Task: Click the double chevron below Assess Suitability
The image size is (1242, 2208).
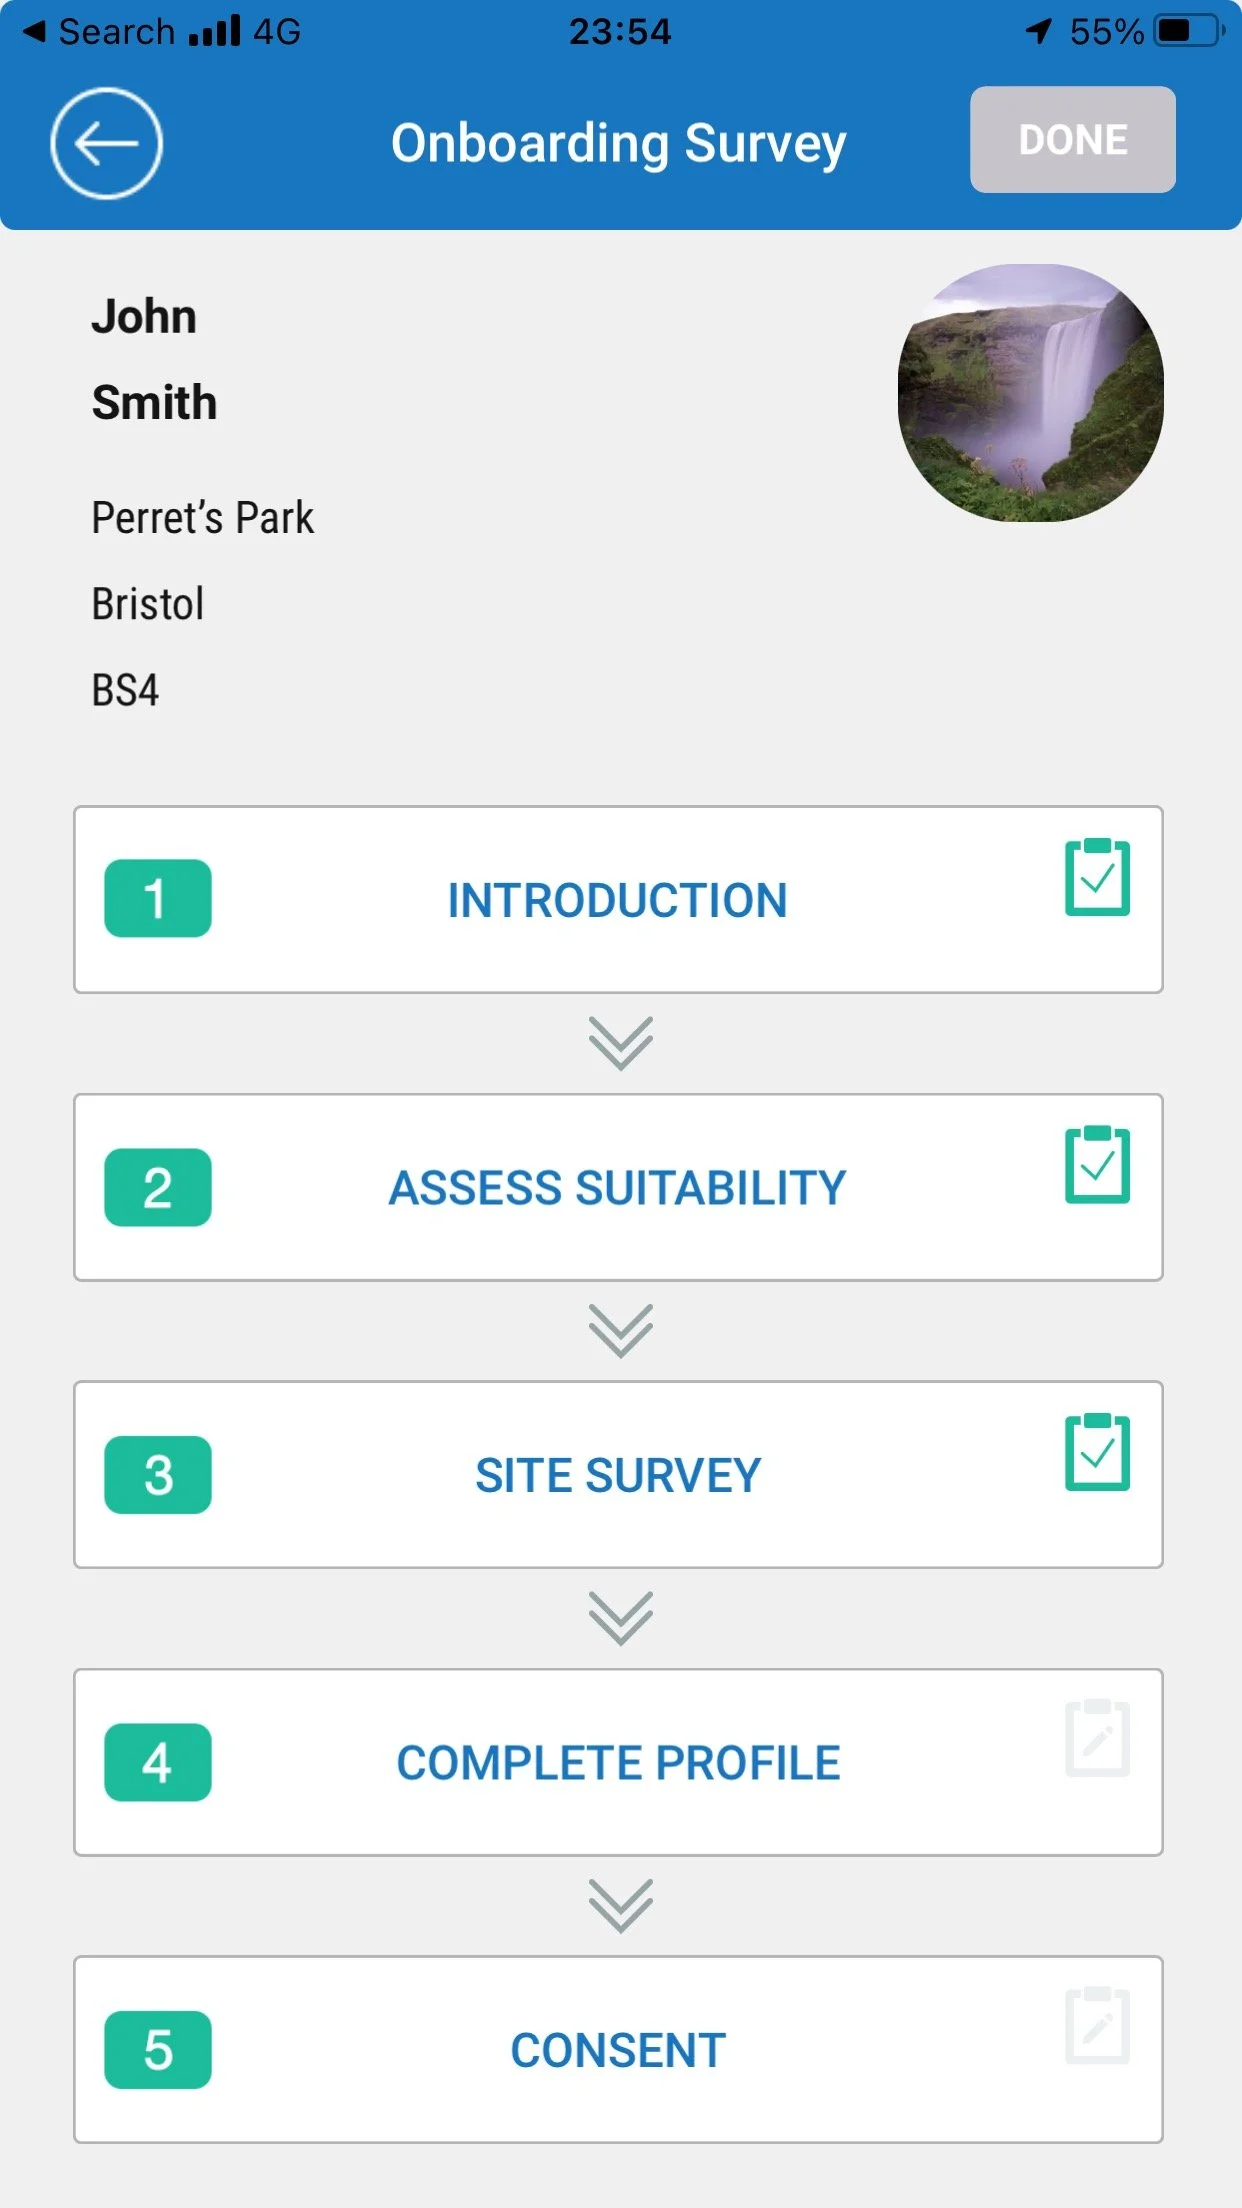Action: click(620, 1331)
